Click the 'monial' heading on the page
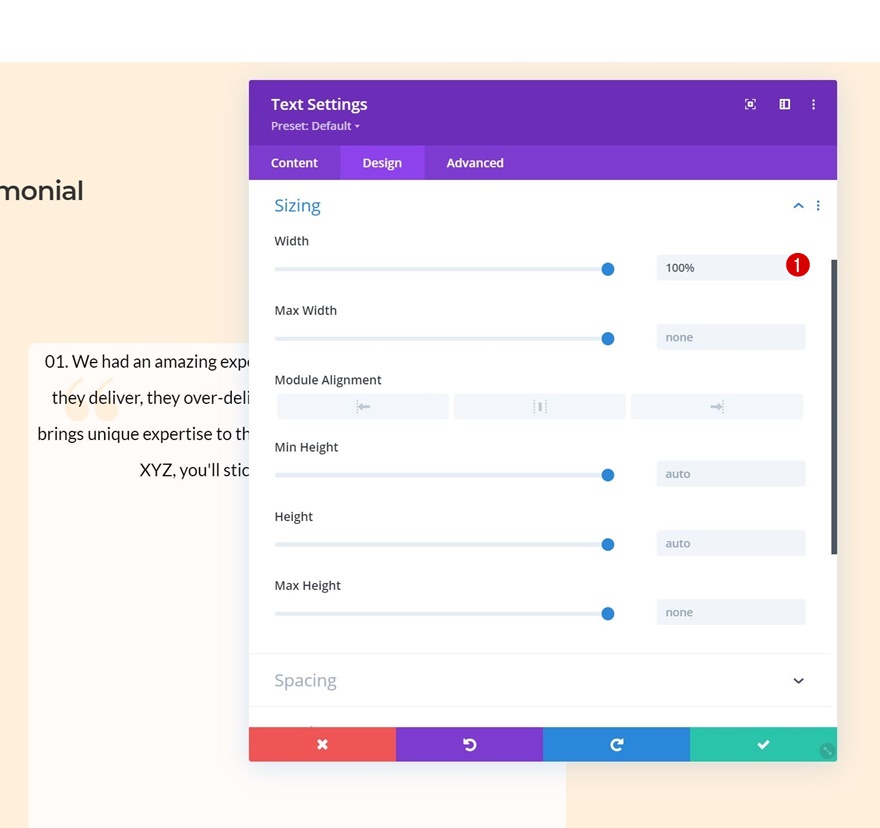Viewport: 880px width, 828px height. click(x=42, y=191)
